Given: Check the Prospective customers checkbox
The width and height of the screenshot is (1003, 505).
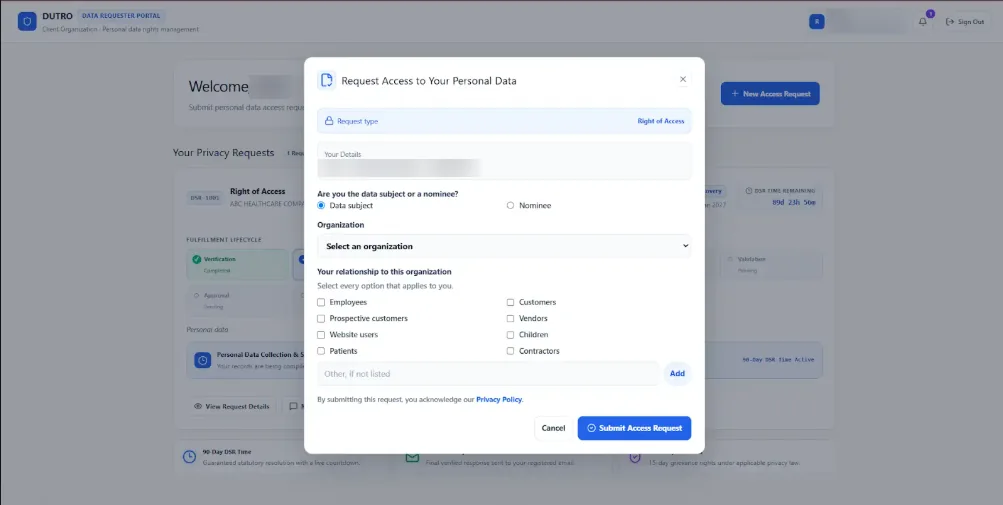Looking at the screenshot, I should 321,318.
